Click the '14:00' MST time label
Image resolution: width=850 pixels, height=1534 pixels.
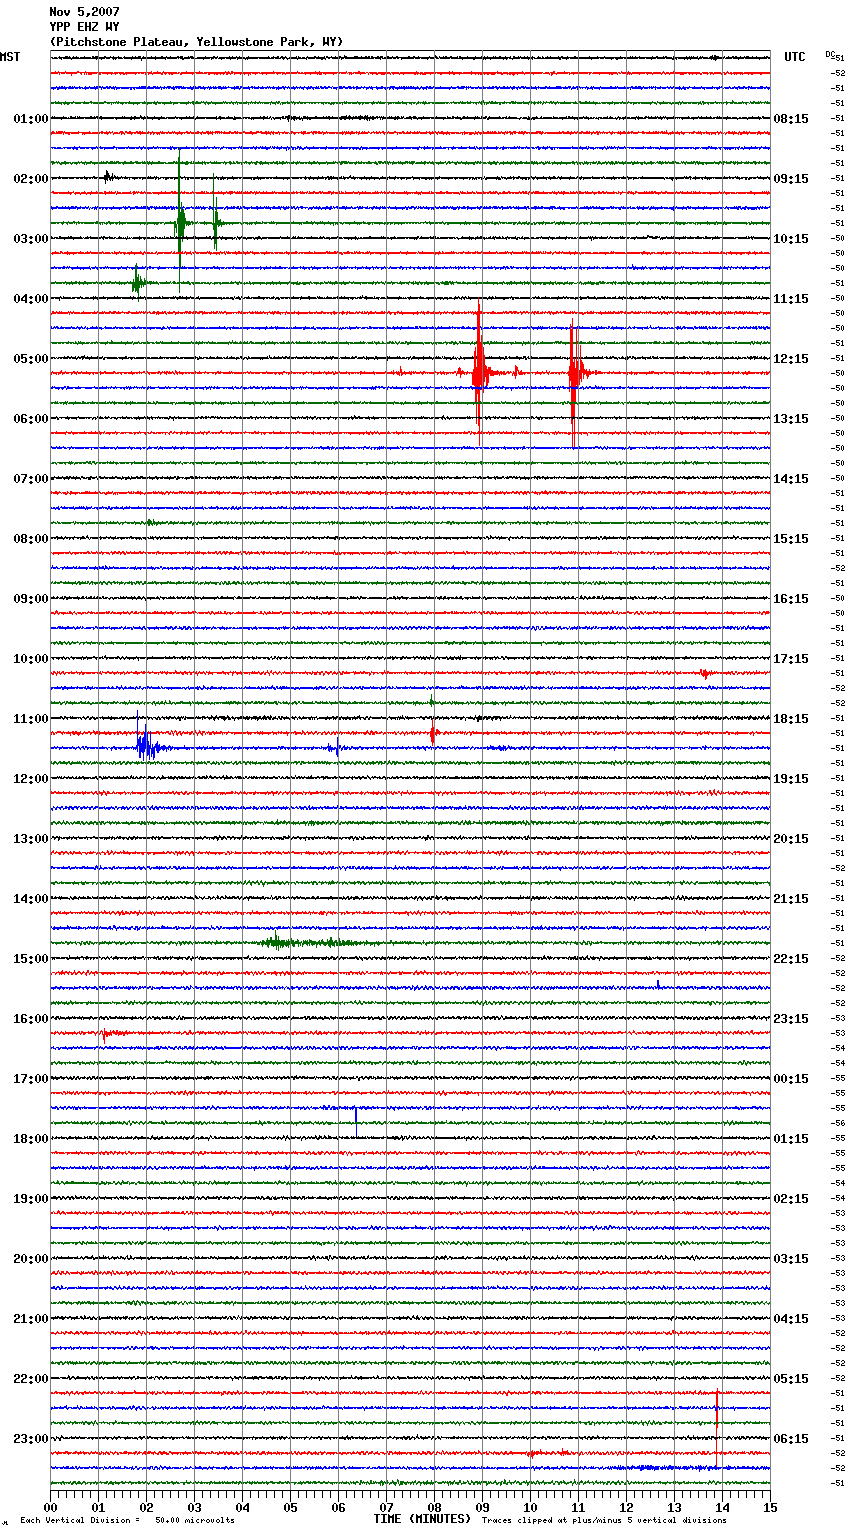(31, 899)
